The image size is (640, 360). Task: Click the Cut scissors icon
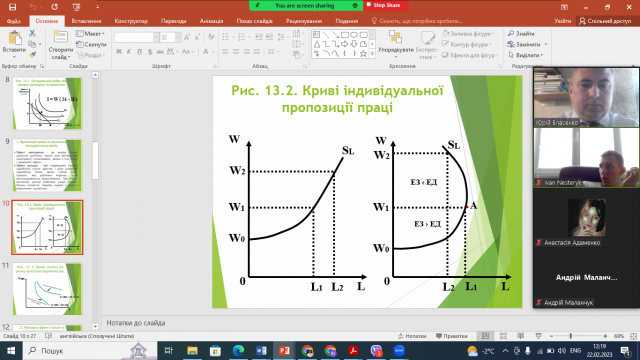32,34
